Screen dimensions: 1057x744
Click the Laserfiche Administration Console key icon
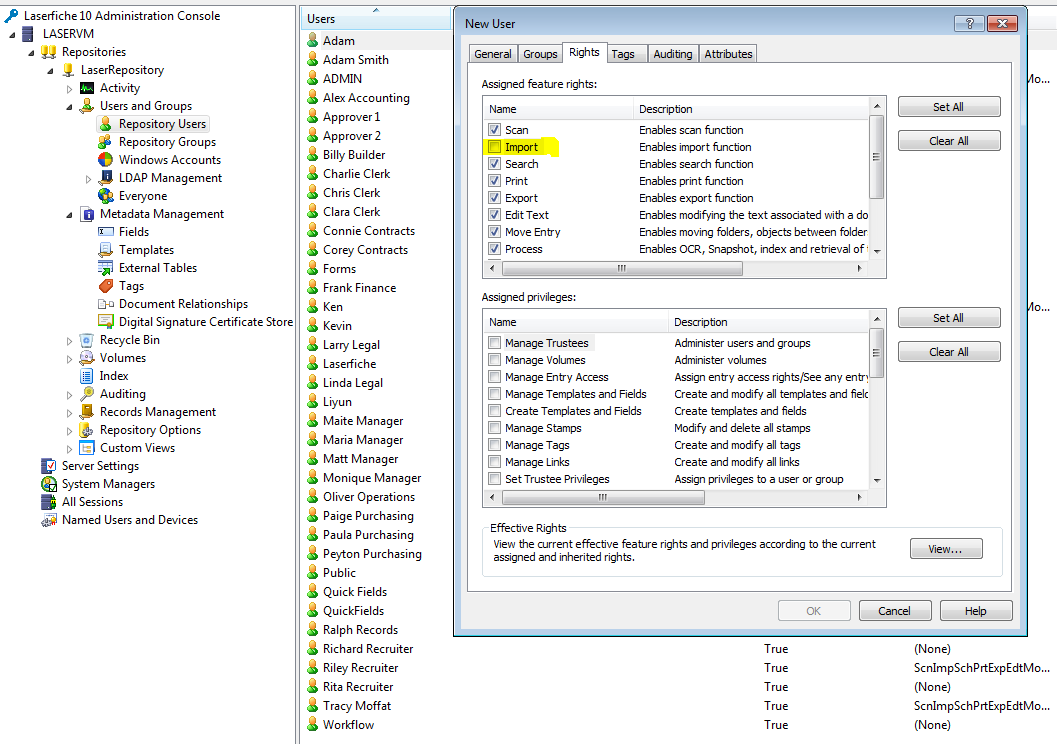(x=11, y=15)
